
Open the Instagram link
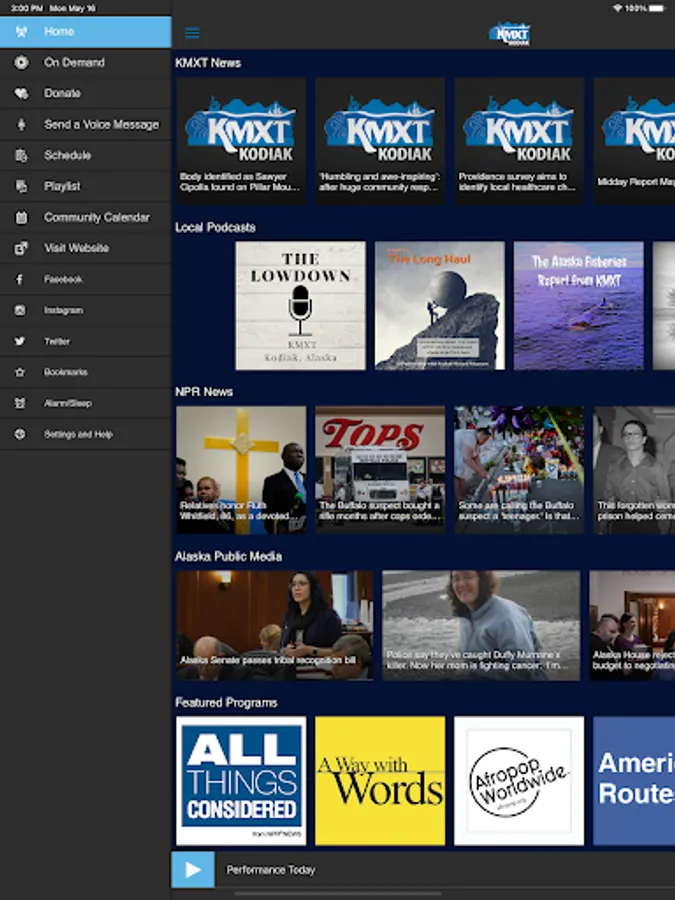86,311
